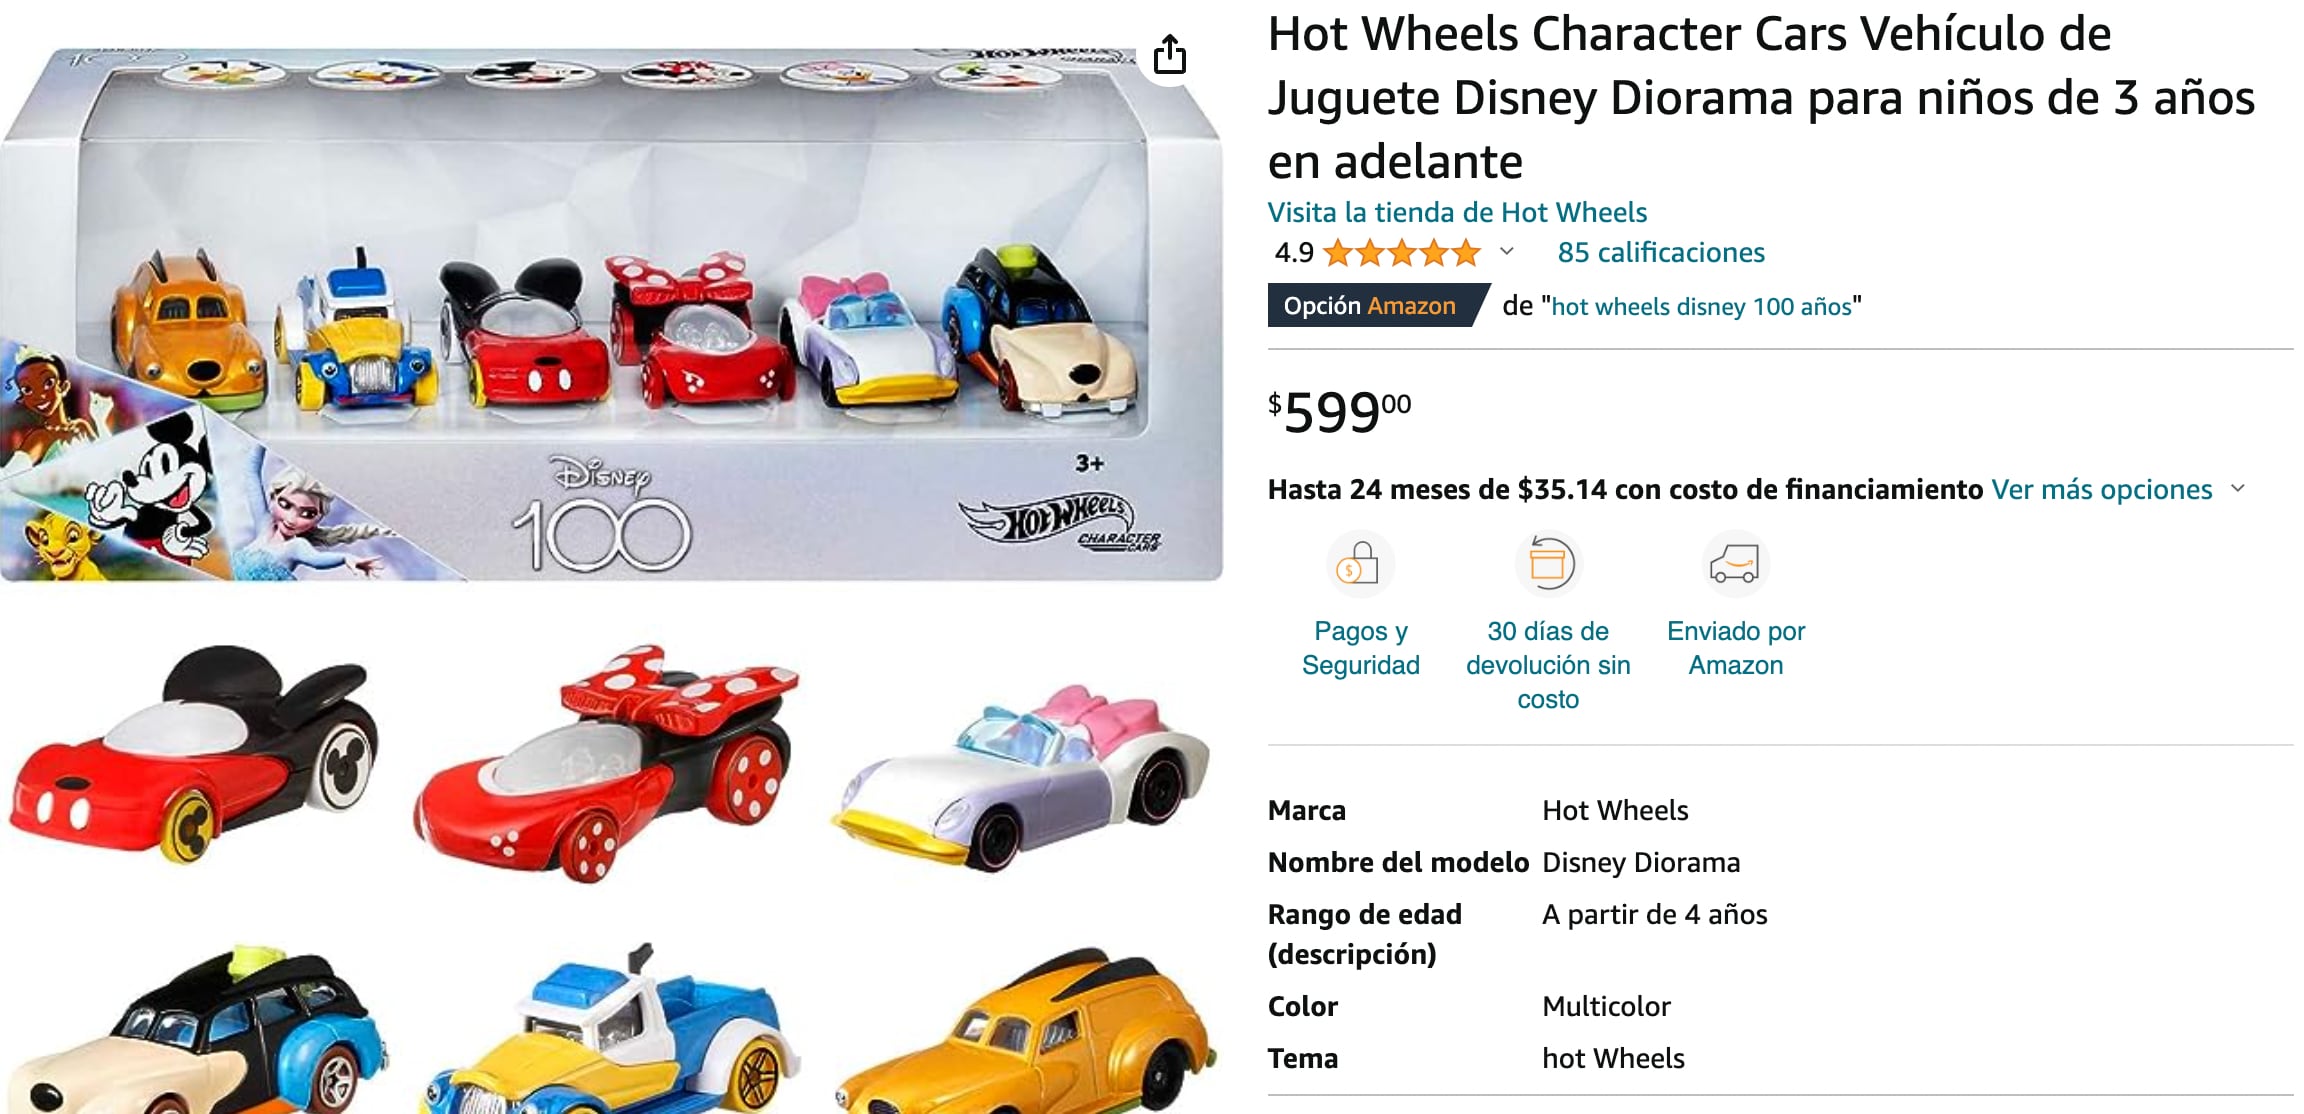Click the 30-day return box icon

pos(1547,564)
